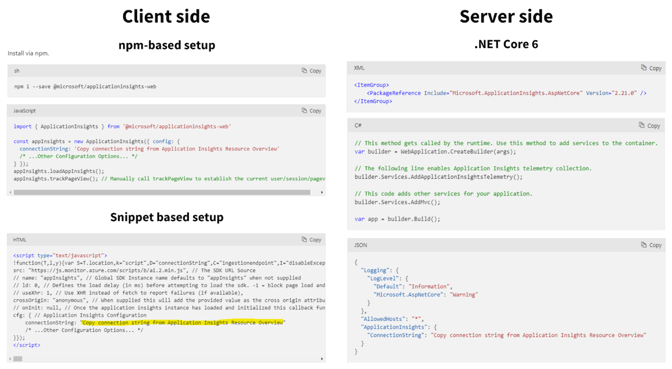Click 'var builder = WebApplication.CreateBuilder(args);' line
The image size is (672, 369).
[x=435, y=151]
